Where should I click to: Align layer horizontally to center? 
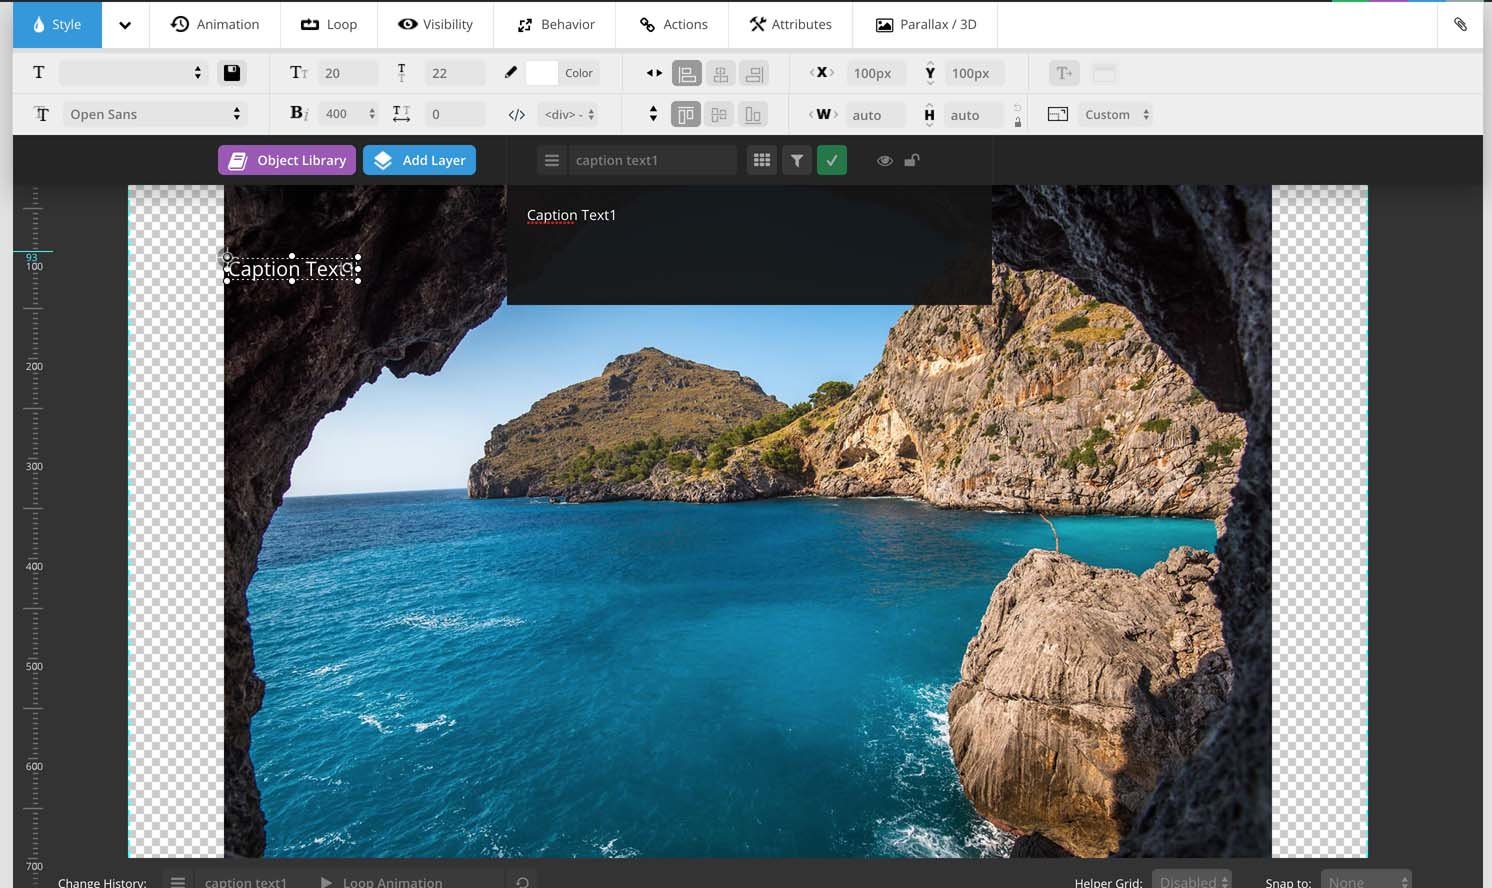pos(720,74)
